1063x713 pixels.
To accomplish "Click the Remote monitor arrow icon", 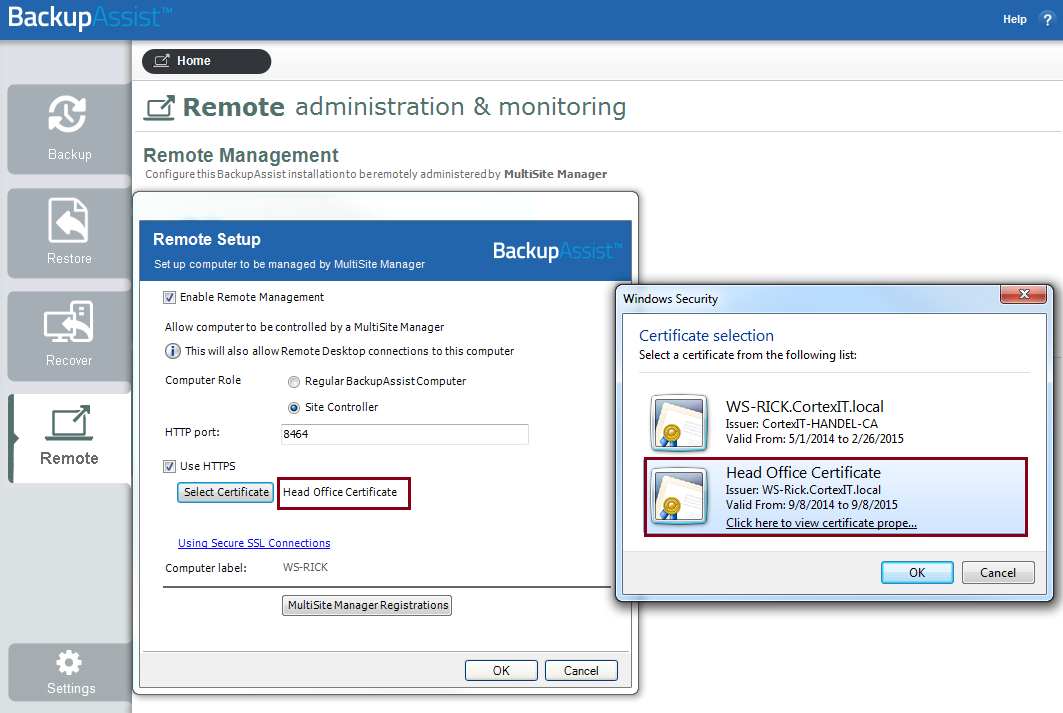I will click(68, 424).
